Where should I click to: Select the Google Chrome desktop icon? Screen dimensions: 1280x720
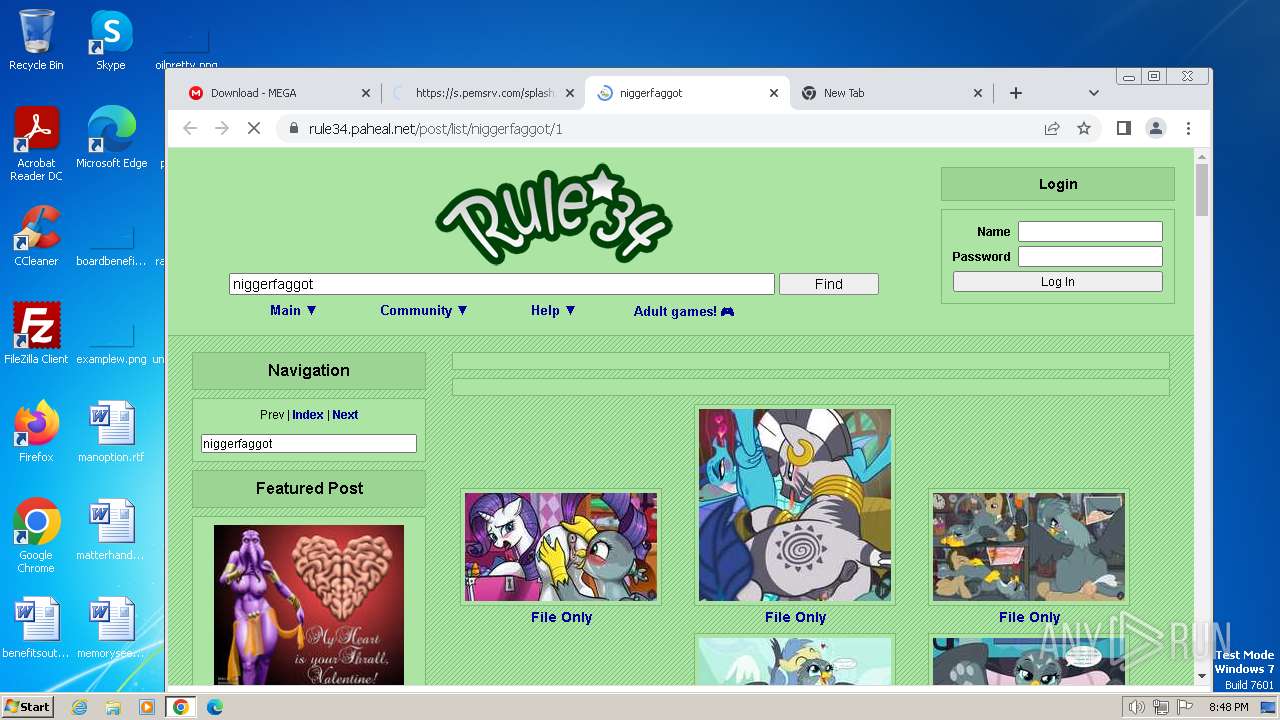pyautogui.click(x=36, y=536)
